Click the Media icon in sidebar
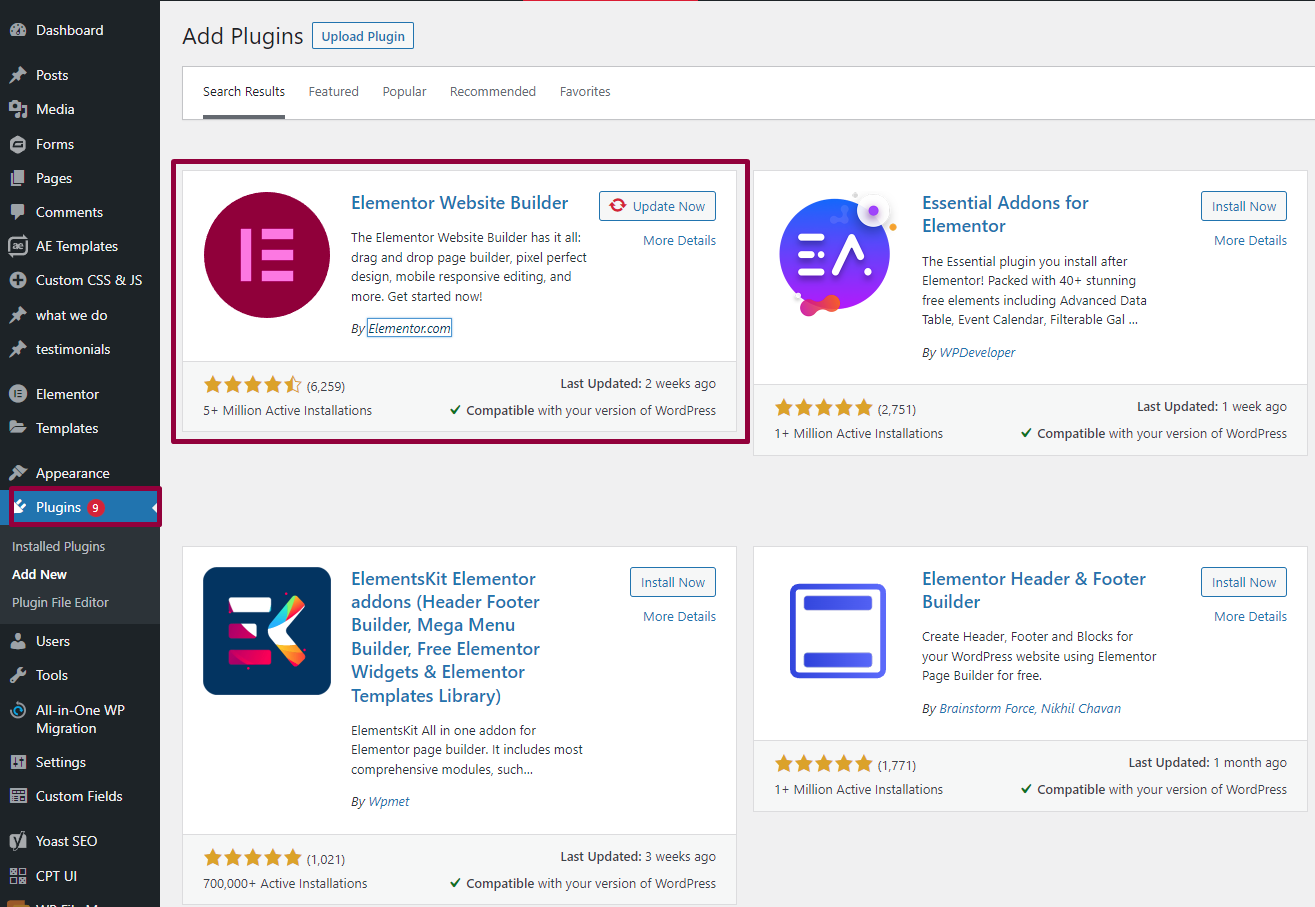1315x907 pixels. (x=18, y=109)
